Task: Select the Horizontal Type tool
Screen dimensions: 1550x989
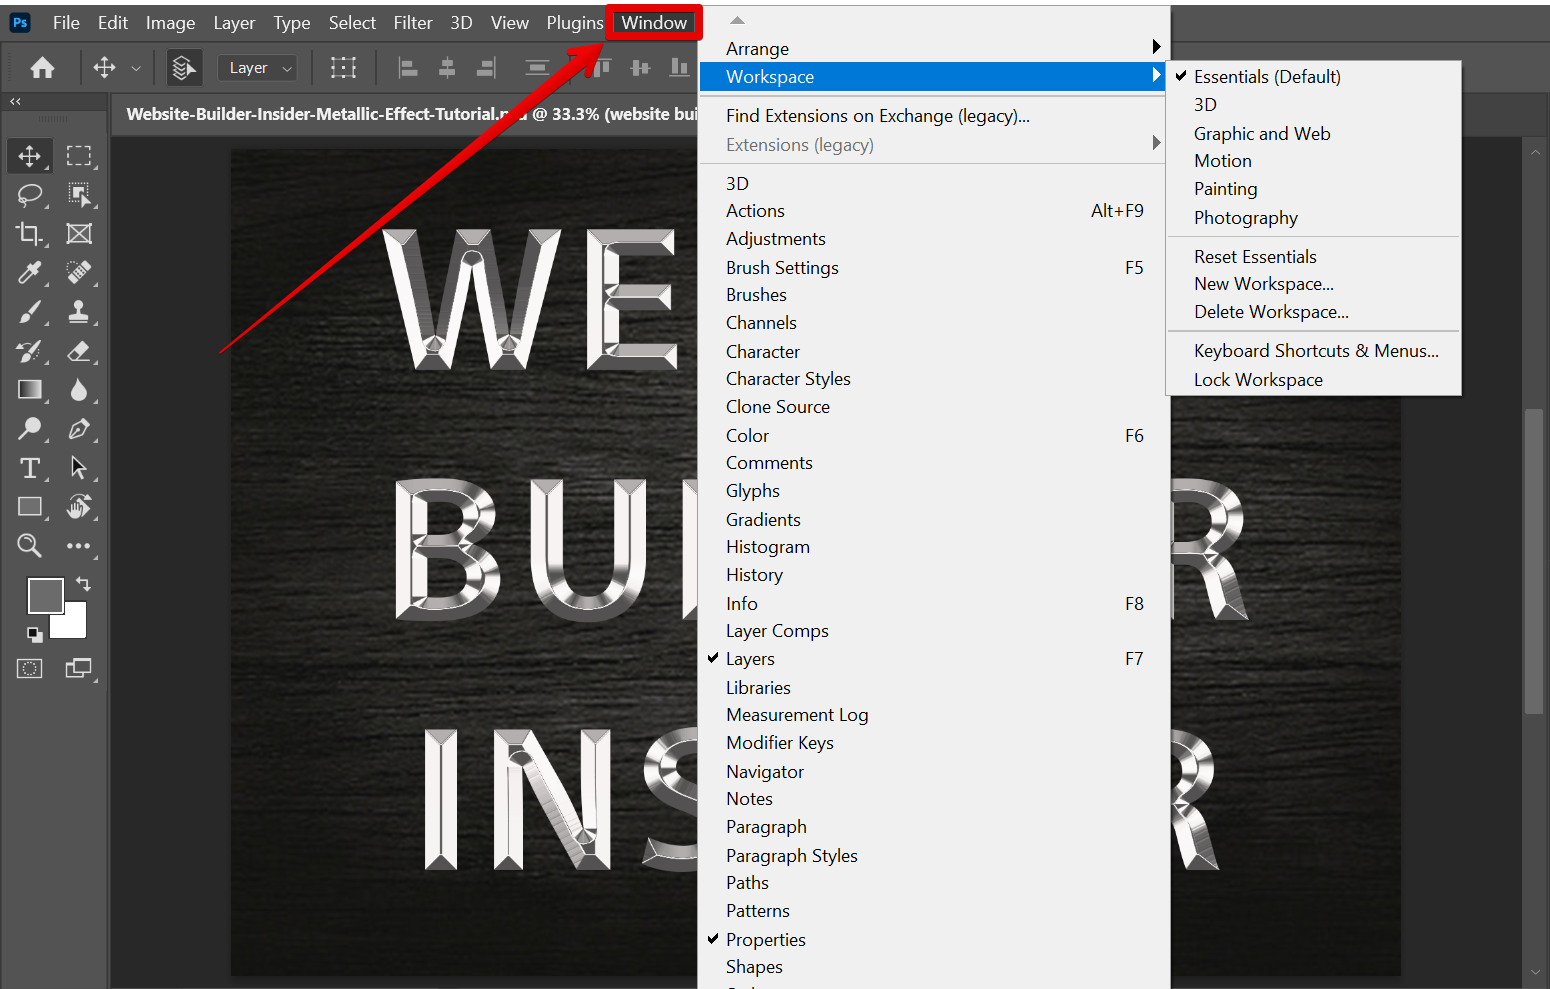Action: 29,468
